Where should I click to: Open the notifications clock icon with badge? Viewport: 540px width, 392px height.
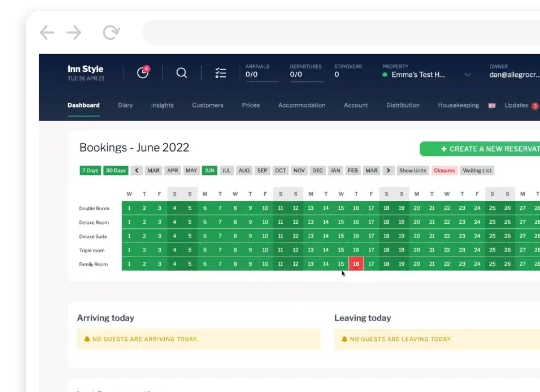(143, 72)
